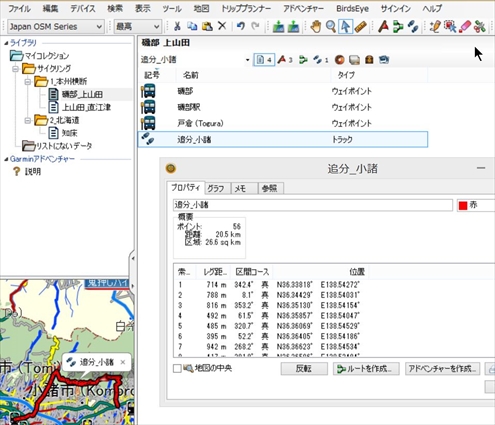Click the Paste clipboard icon
495x425 pixels.
207,26
